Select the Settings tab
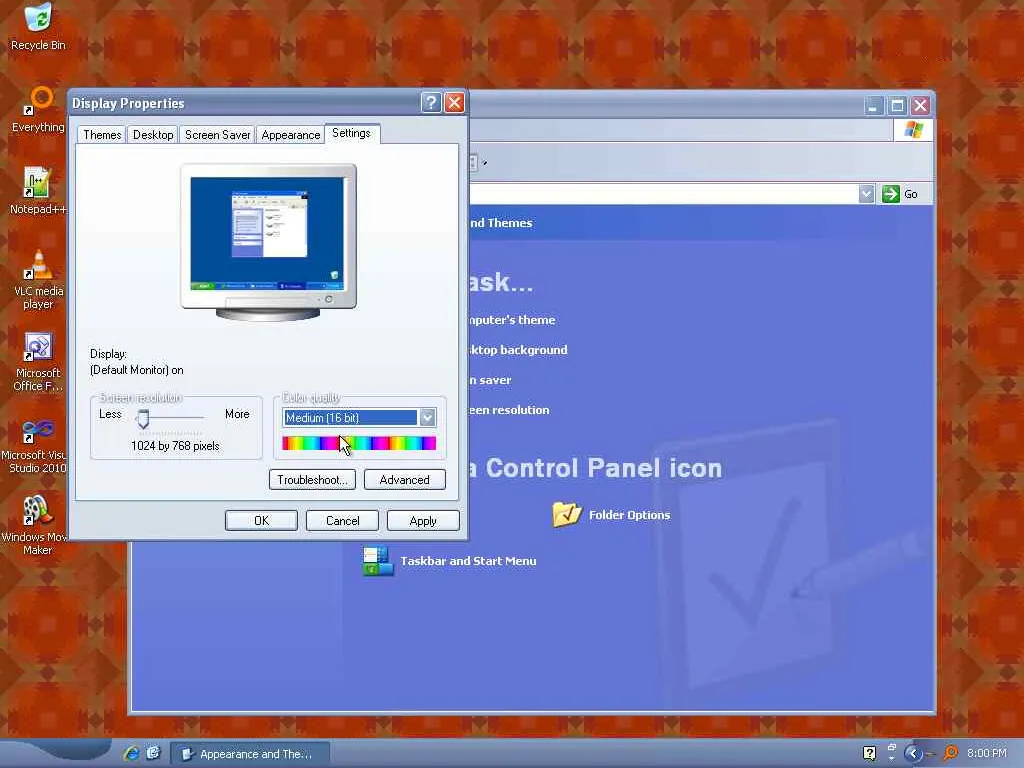 coord(352,133)
